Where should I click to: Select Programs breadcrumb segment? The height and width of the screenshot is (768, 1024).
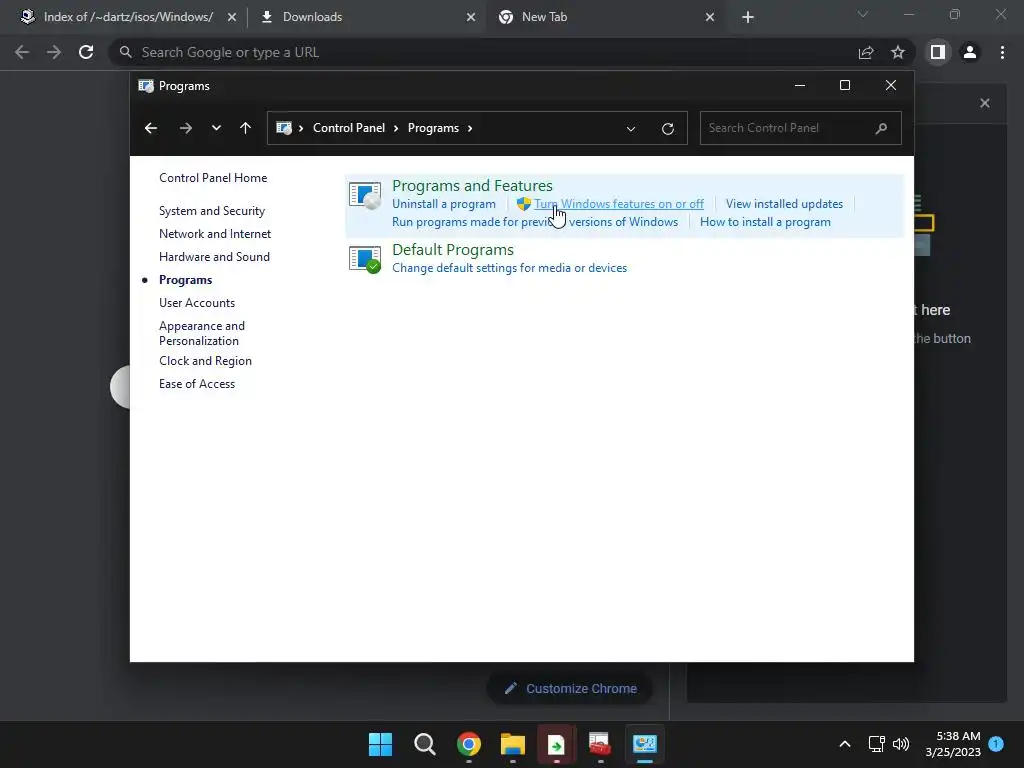pyautogui.click(x=433, y=128)
